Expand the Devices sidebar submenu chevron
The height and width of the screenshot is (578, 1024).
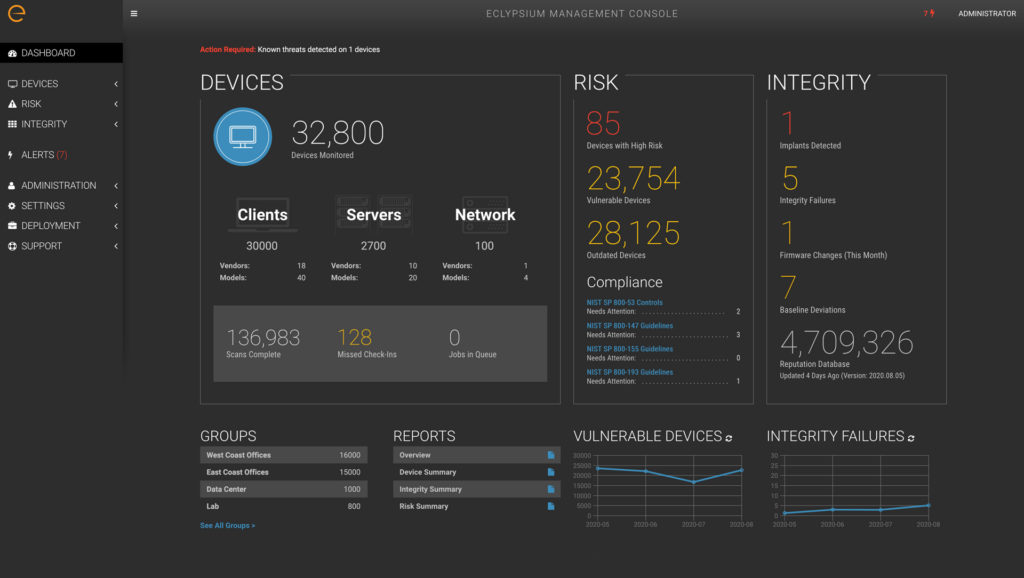click(116, 84)
